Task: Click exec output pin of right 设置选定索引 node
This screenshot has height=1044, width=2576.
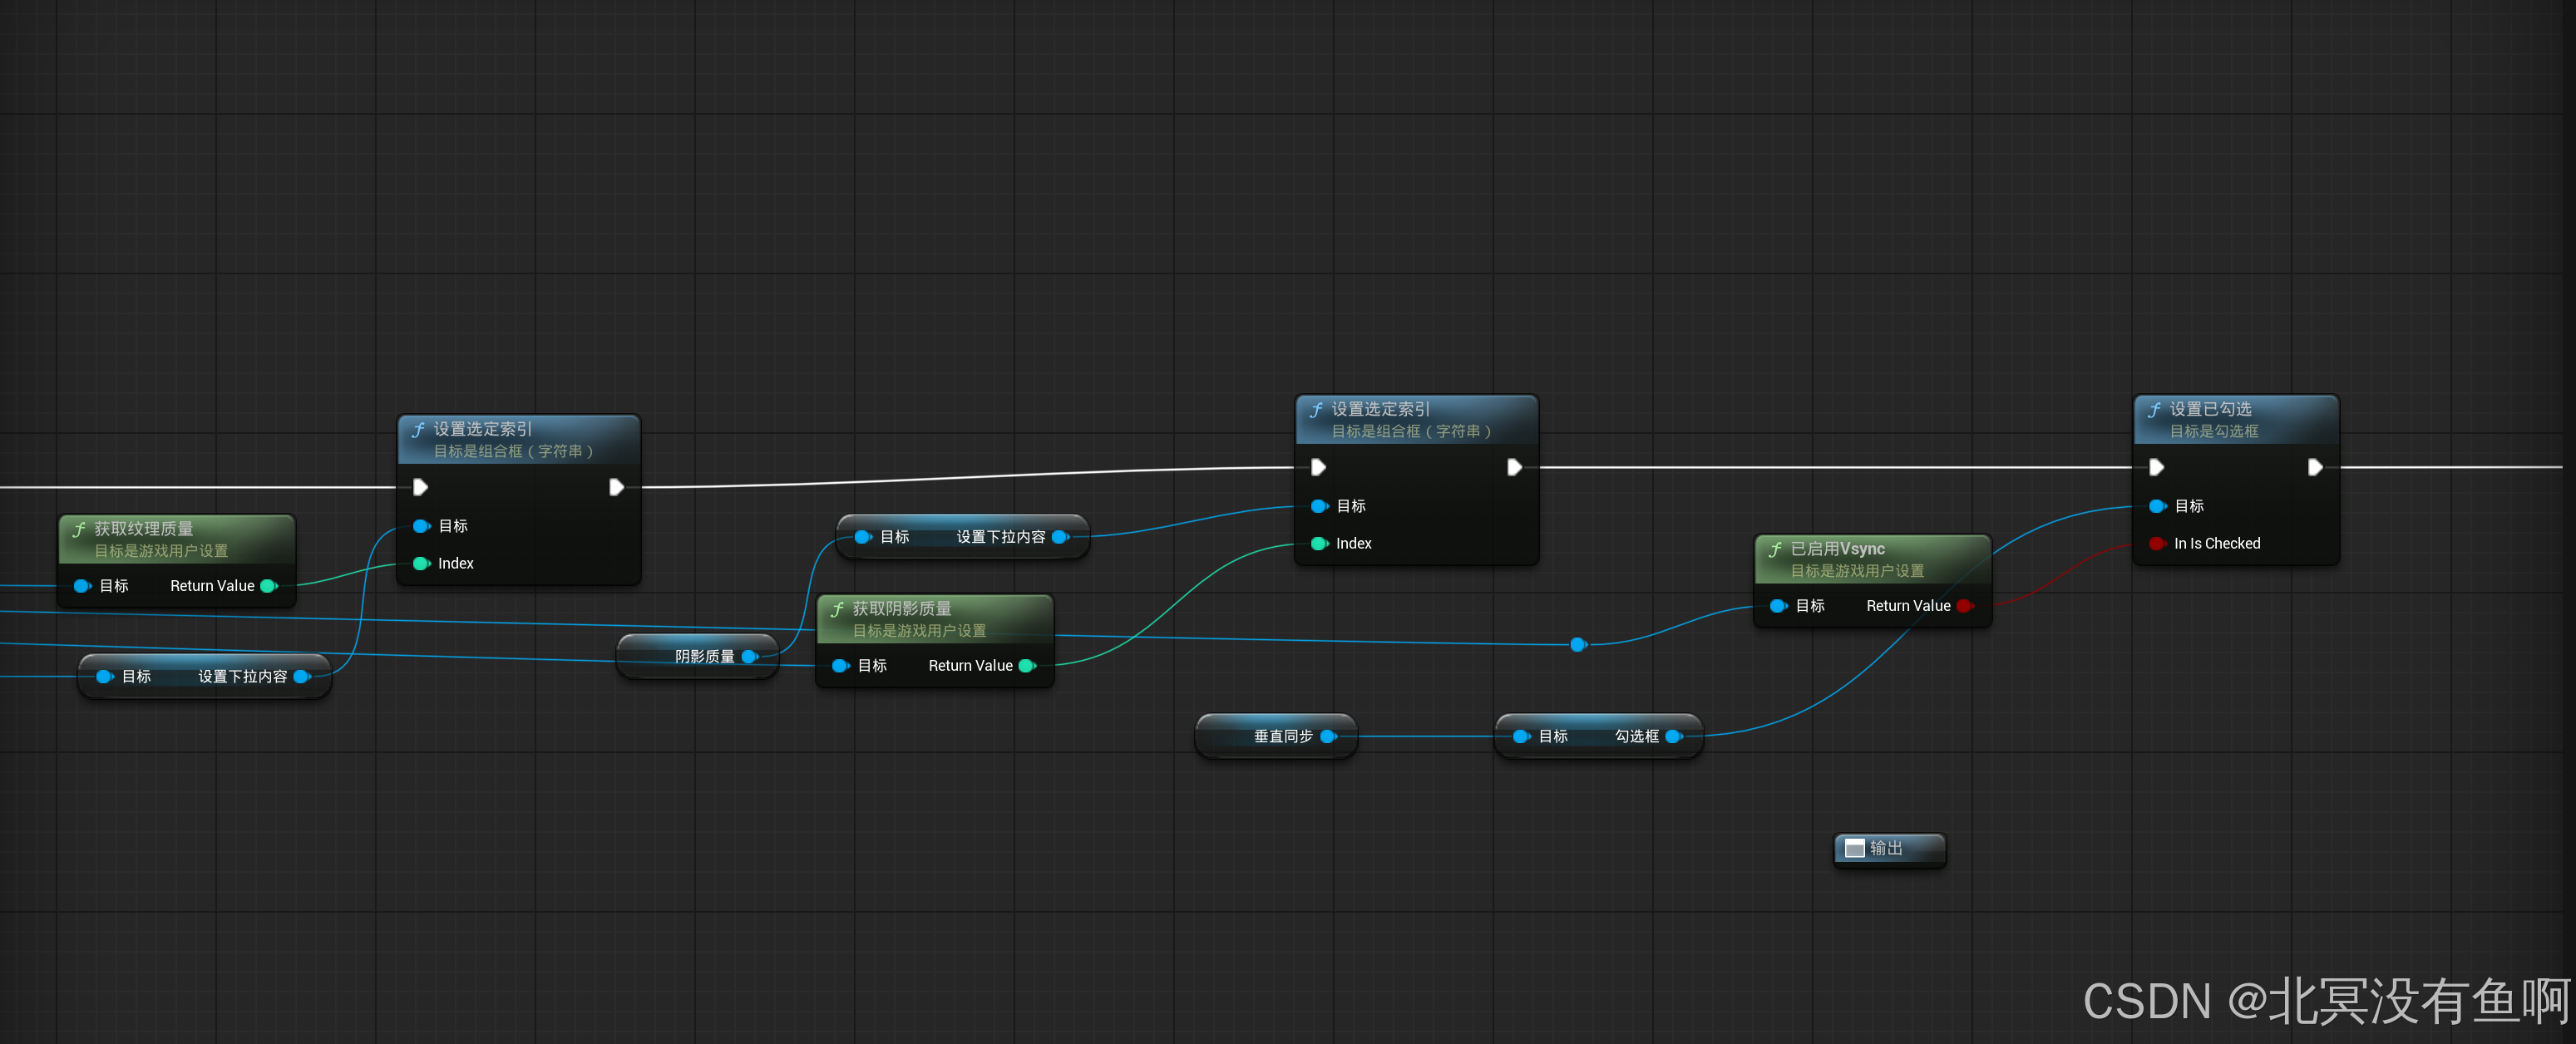Action: click(1514, 467)
